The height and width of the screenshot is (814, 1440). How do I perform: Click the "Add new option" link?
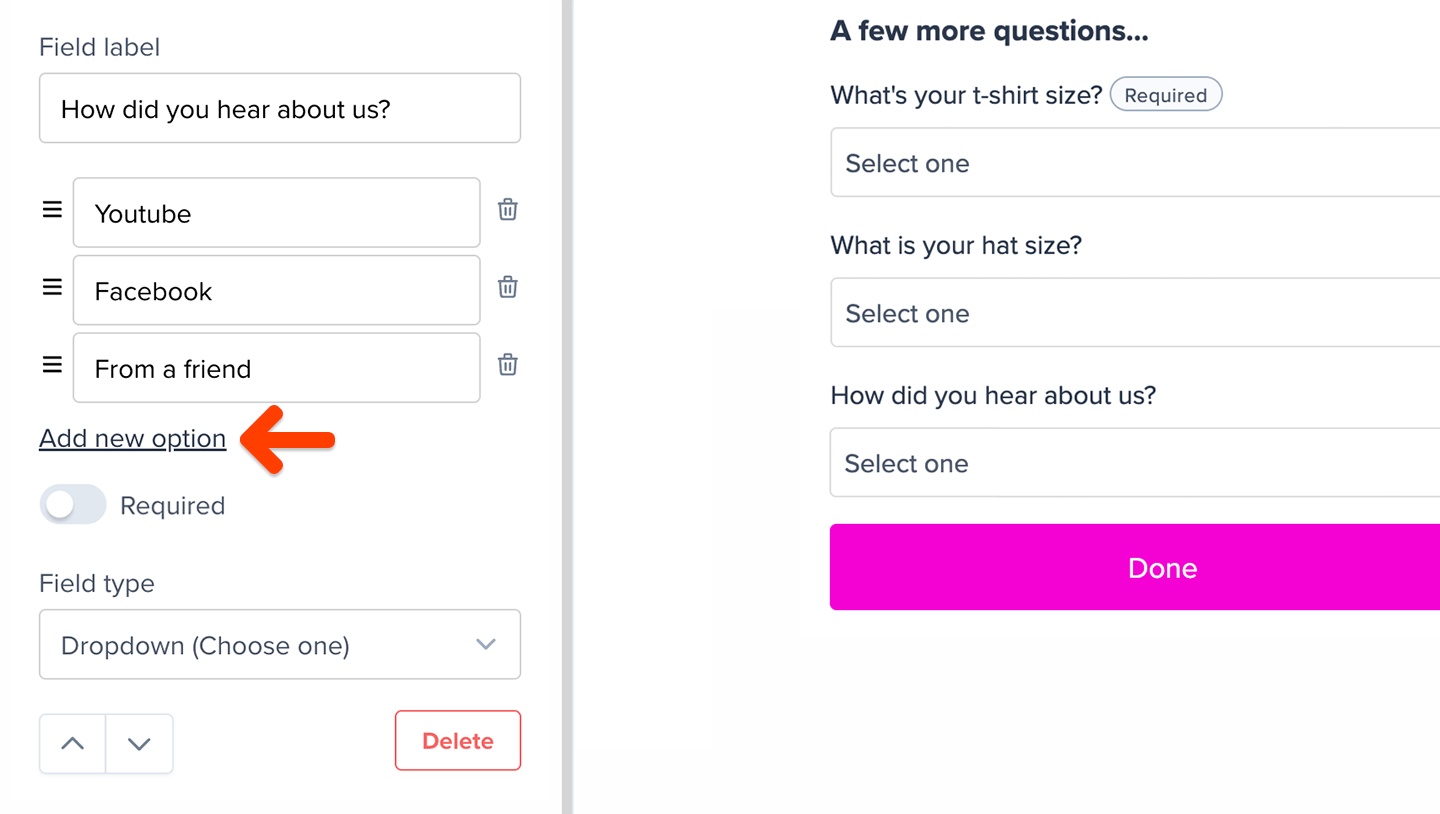point(132,438)
